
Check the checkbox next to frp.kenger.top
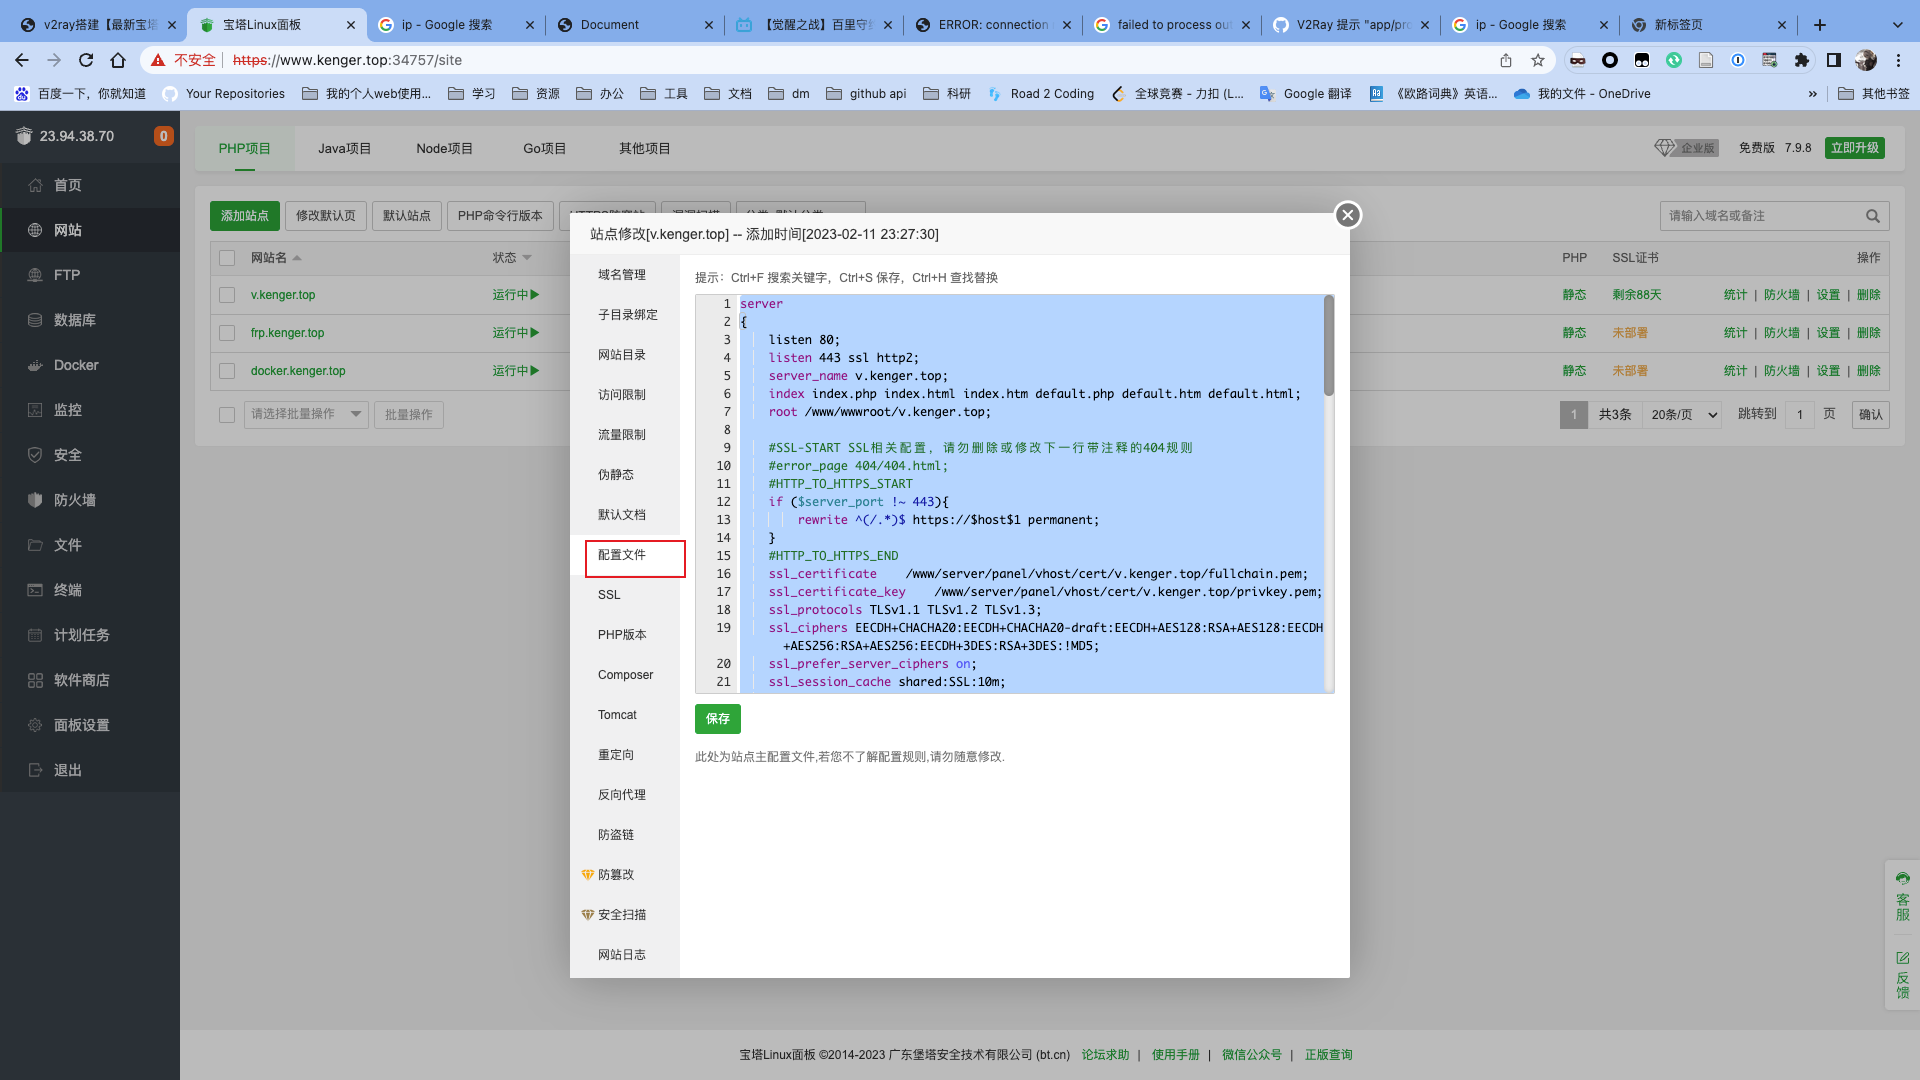coord(227,333)
